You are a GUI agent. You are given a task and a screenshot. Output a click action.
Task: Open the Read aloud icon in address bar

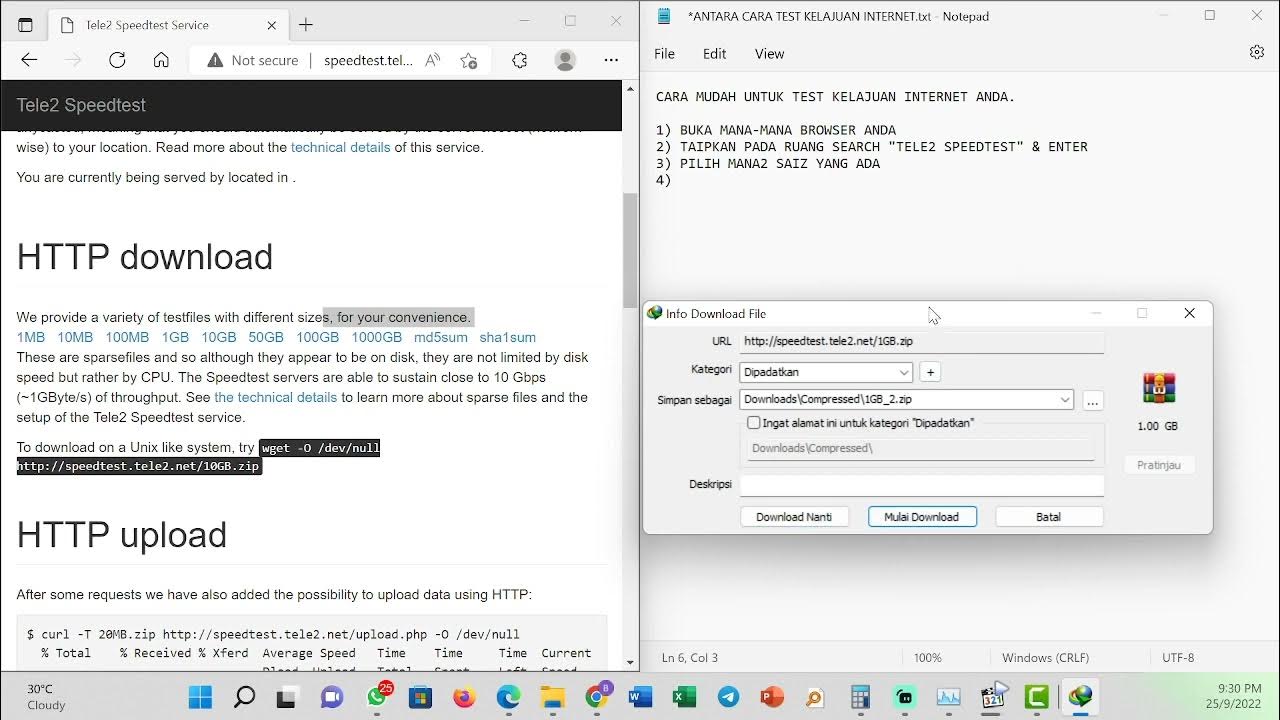coord(433,60)
